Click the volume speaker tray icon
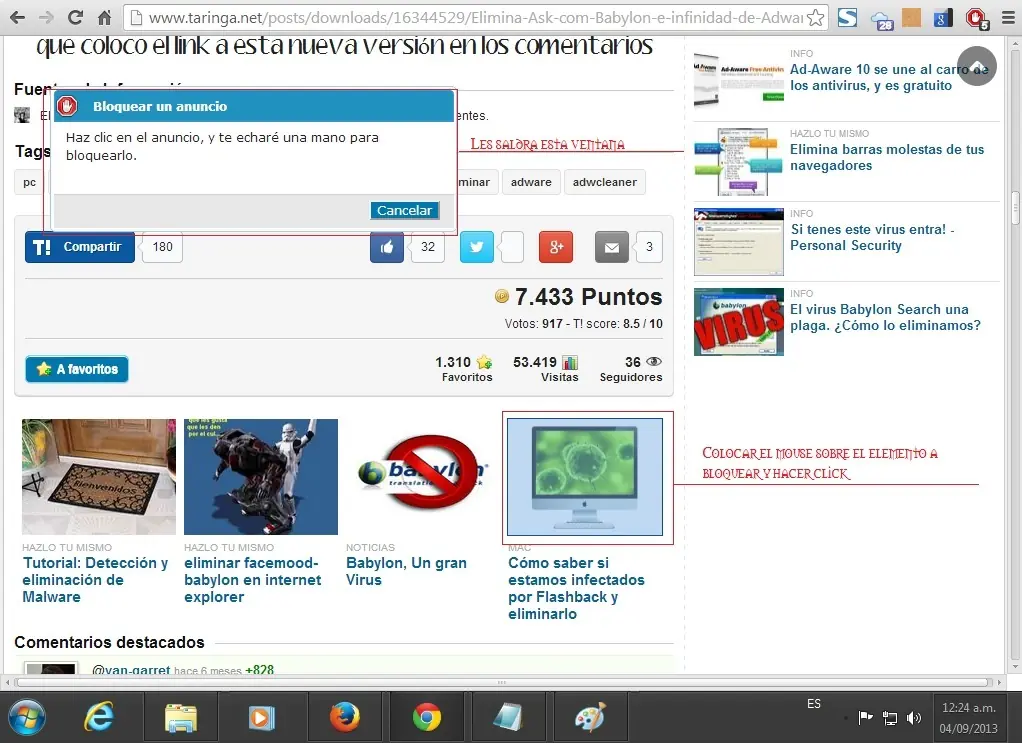The height and width of the screenshot is (743, 1022). (914, 718)
